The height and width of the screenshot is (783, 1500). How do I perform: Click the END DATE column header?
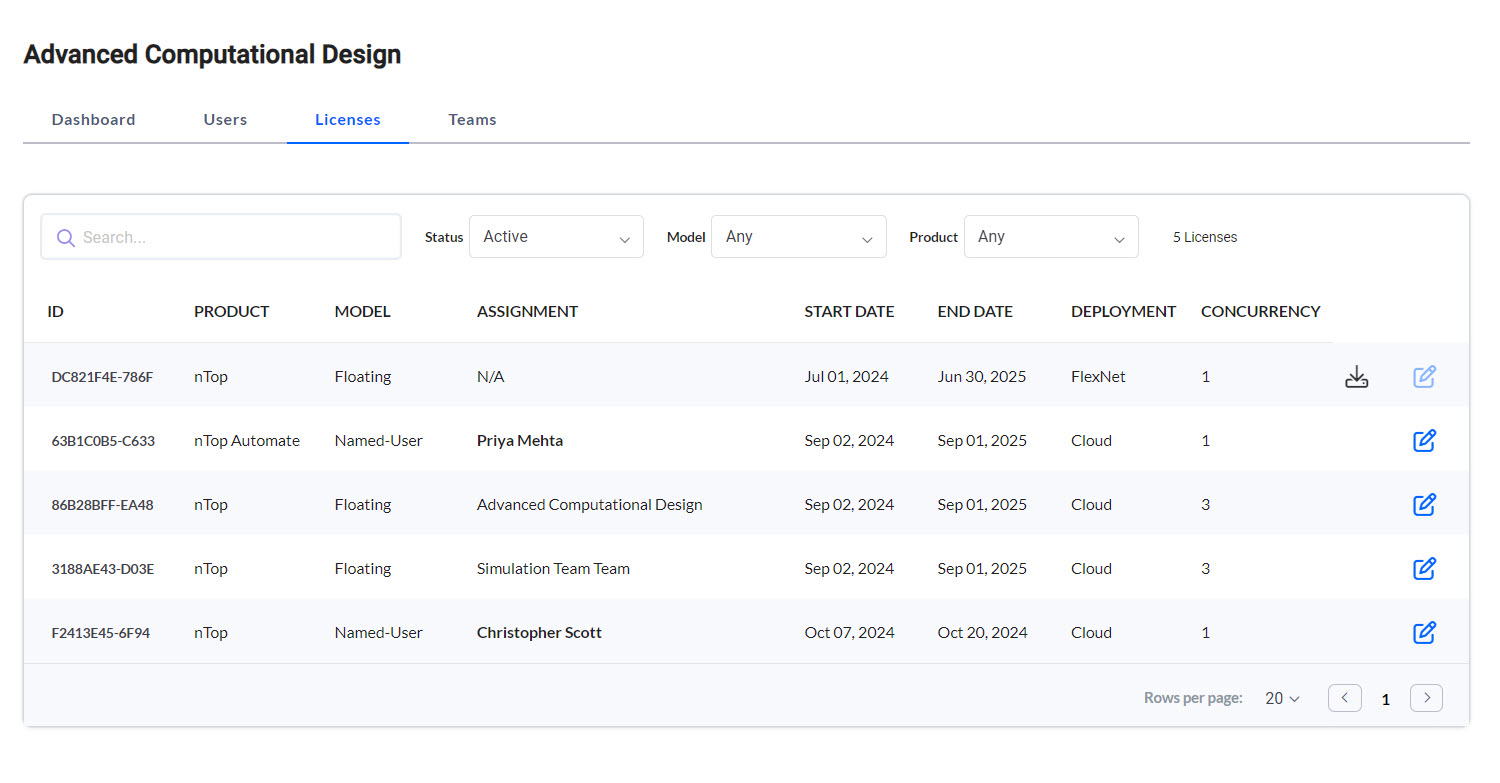[975, 312]
